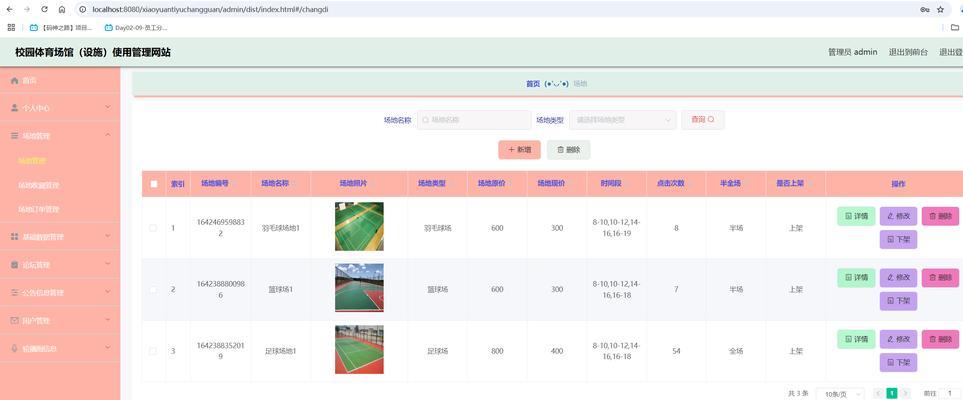This screenshot has height=400, width=963.
Task: Click 删除 in the 篮球场1 row
Action: tap(940, 278)
